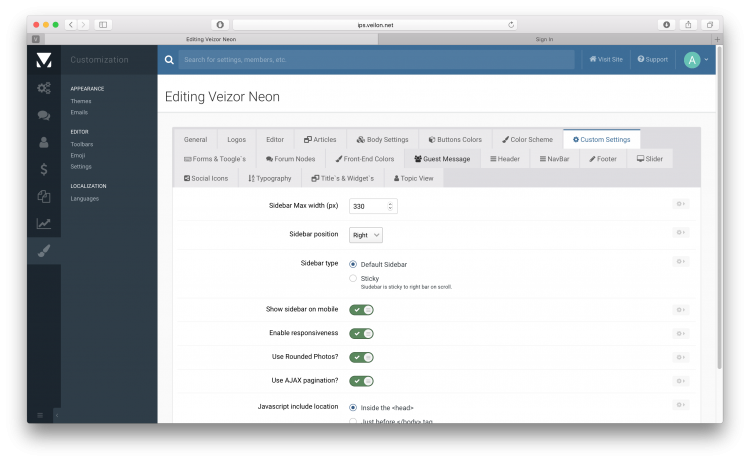Switch to the Logos tab
The image size is (750, 462).
(x=236, y=140)
